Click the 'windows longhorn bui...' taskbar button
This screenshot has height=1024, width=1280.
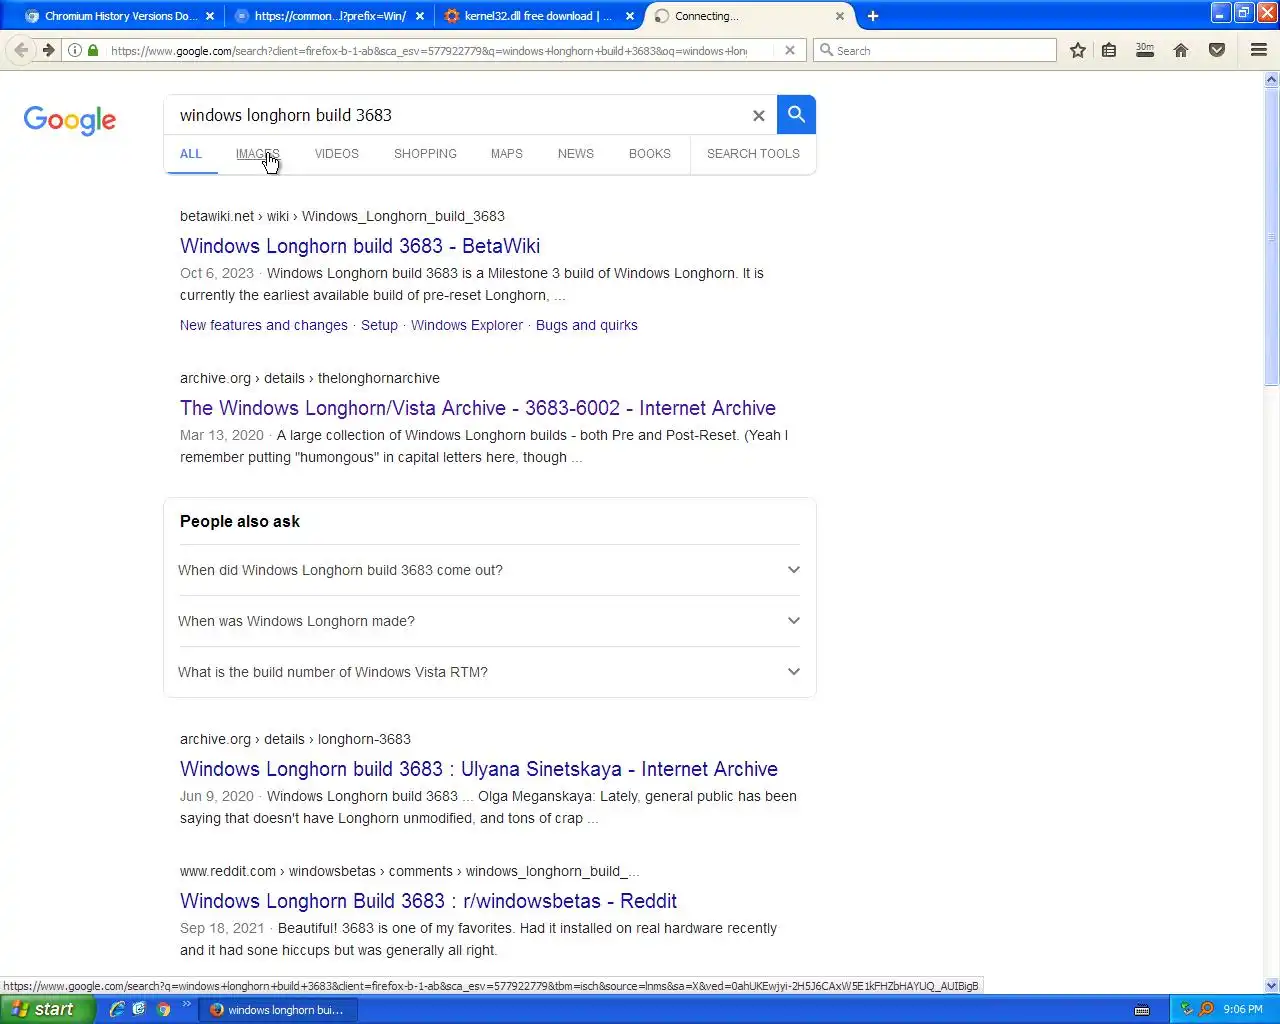pyautogui.click(x=278, y=1010)
